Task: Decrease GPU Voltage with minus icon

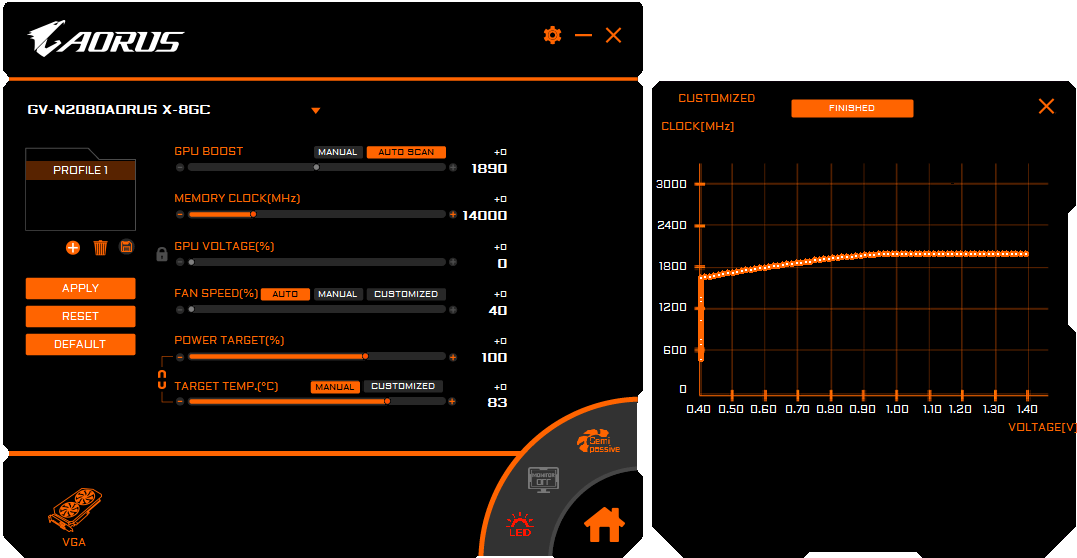Action: (x=180, y=262)
